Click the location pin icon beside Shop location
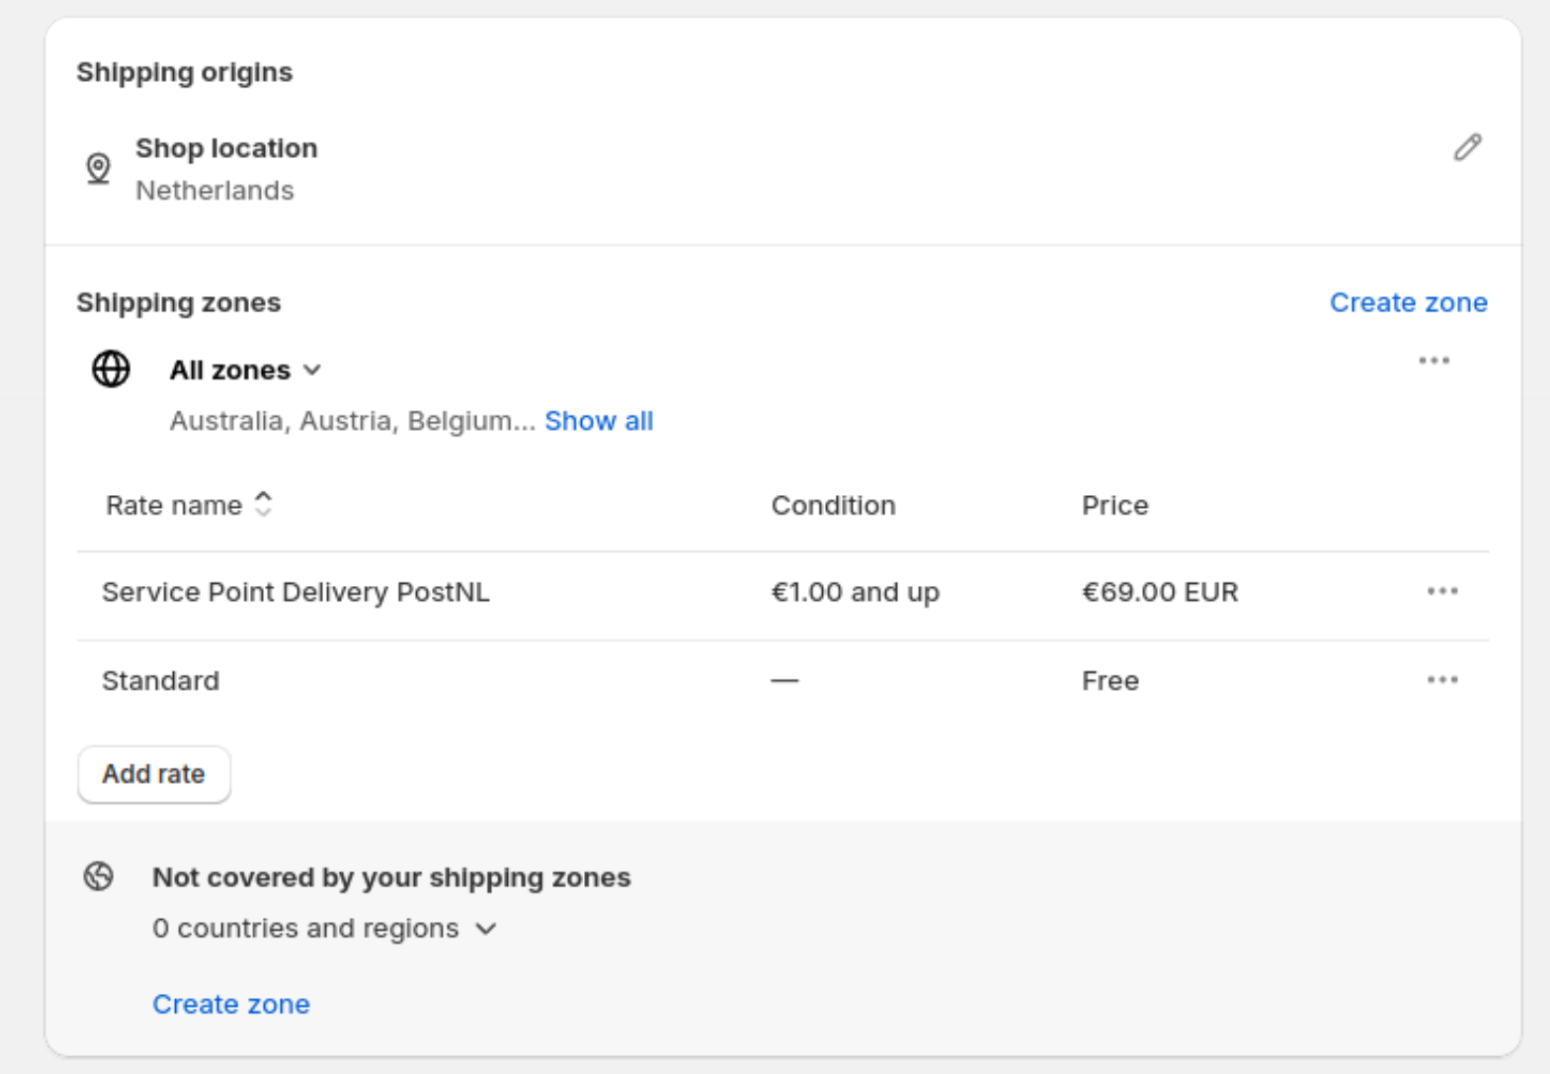 click(x=98, y=168)
